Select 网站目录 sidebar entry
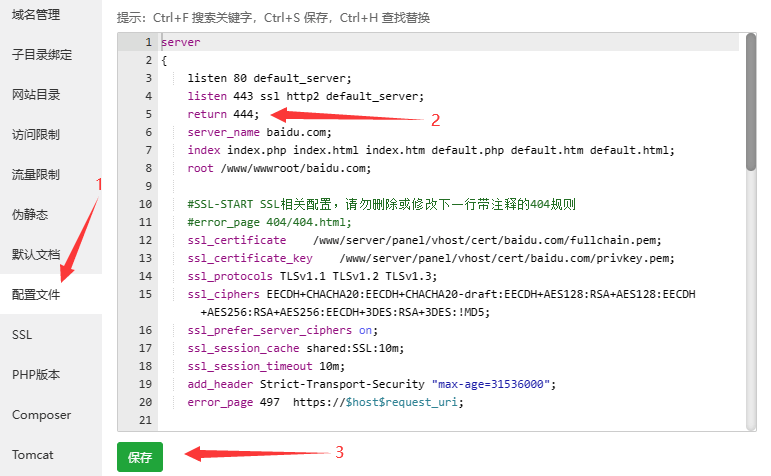 (36, 94)
